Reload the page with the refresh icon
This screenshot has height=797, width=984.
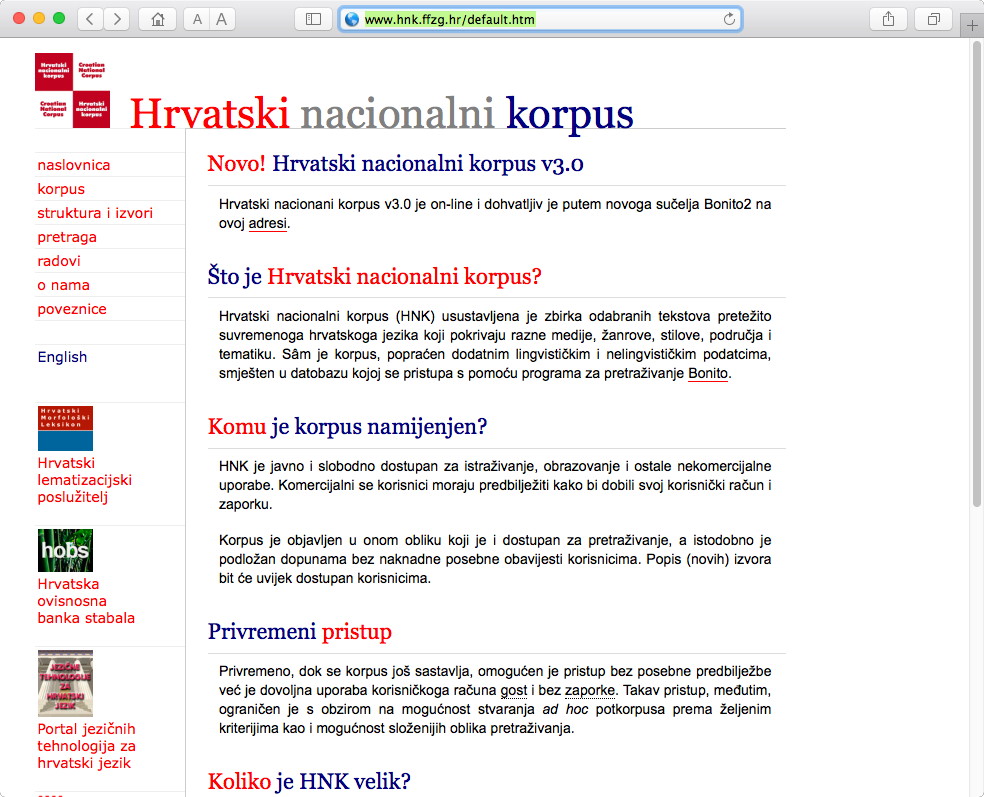point(729,19)
